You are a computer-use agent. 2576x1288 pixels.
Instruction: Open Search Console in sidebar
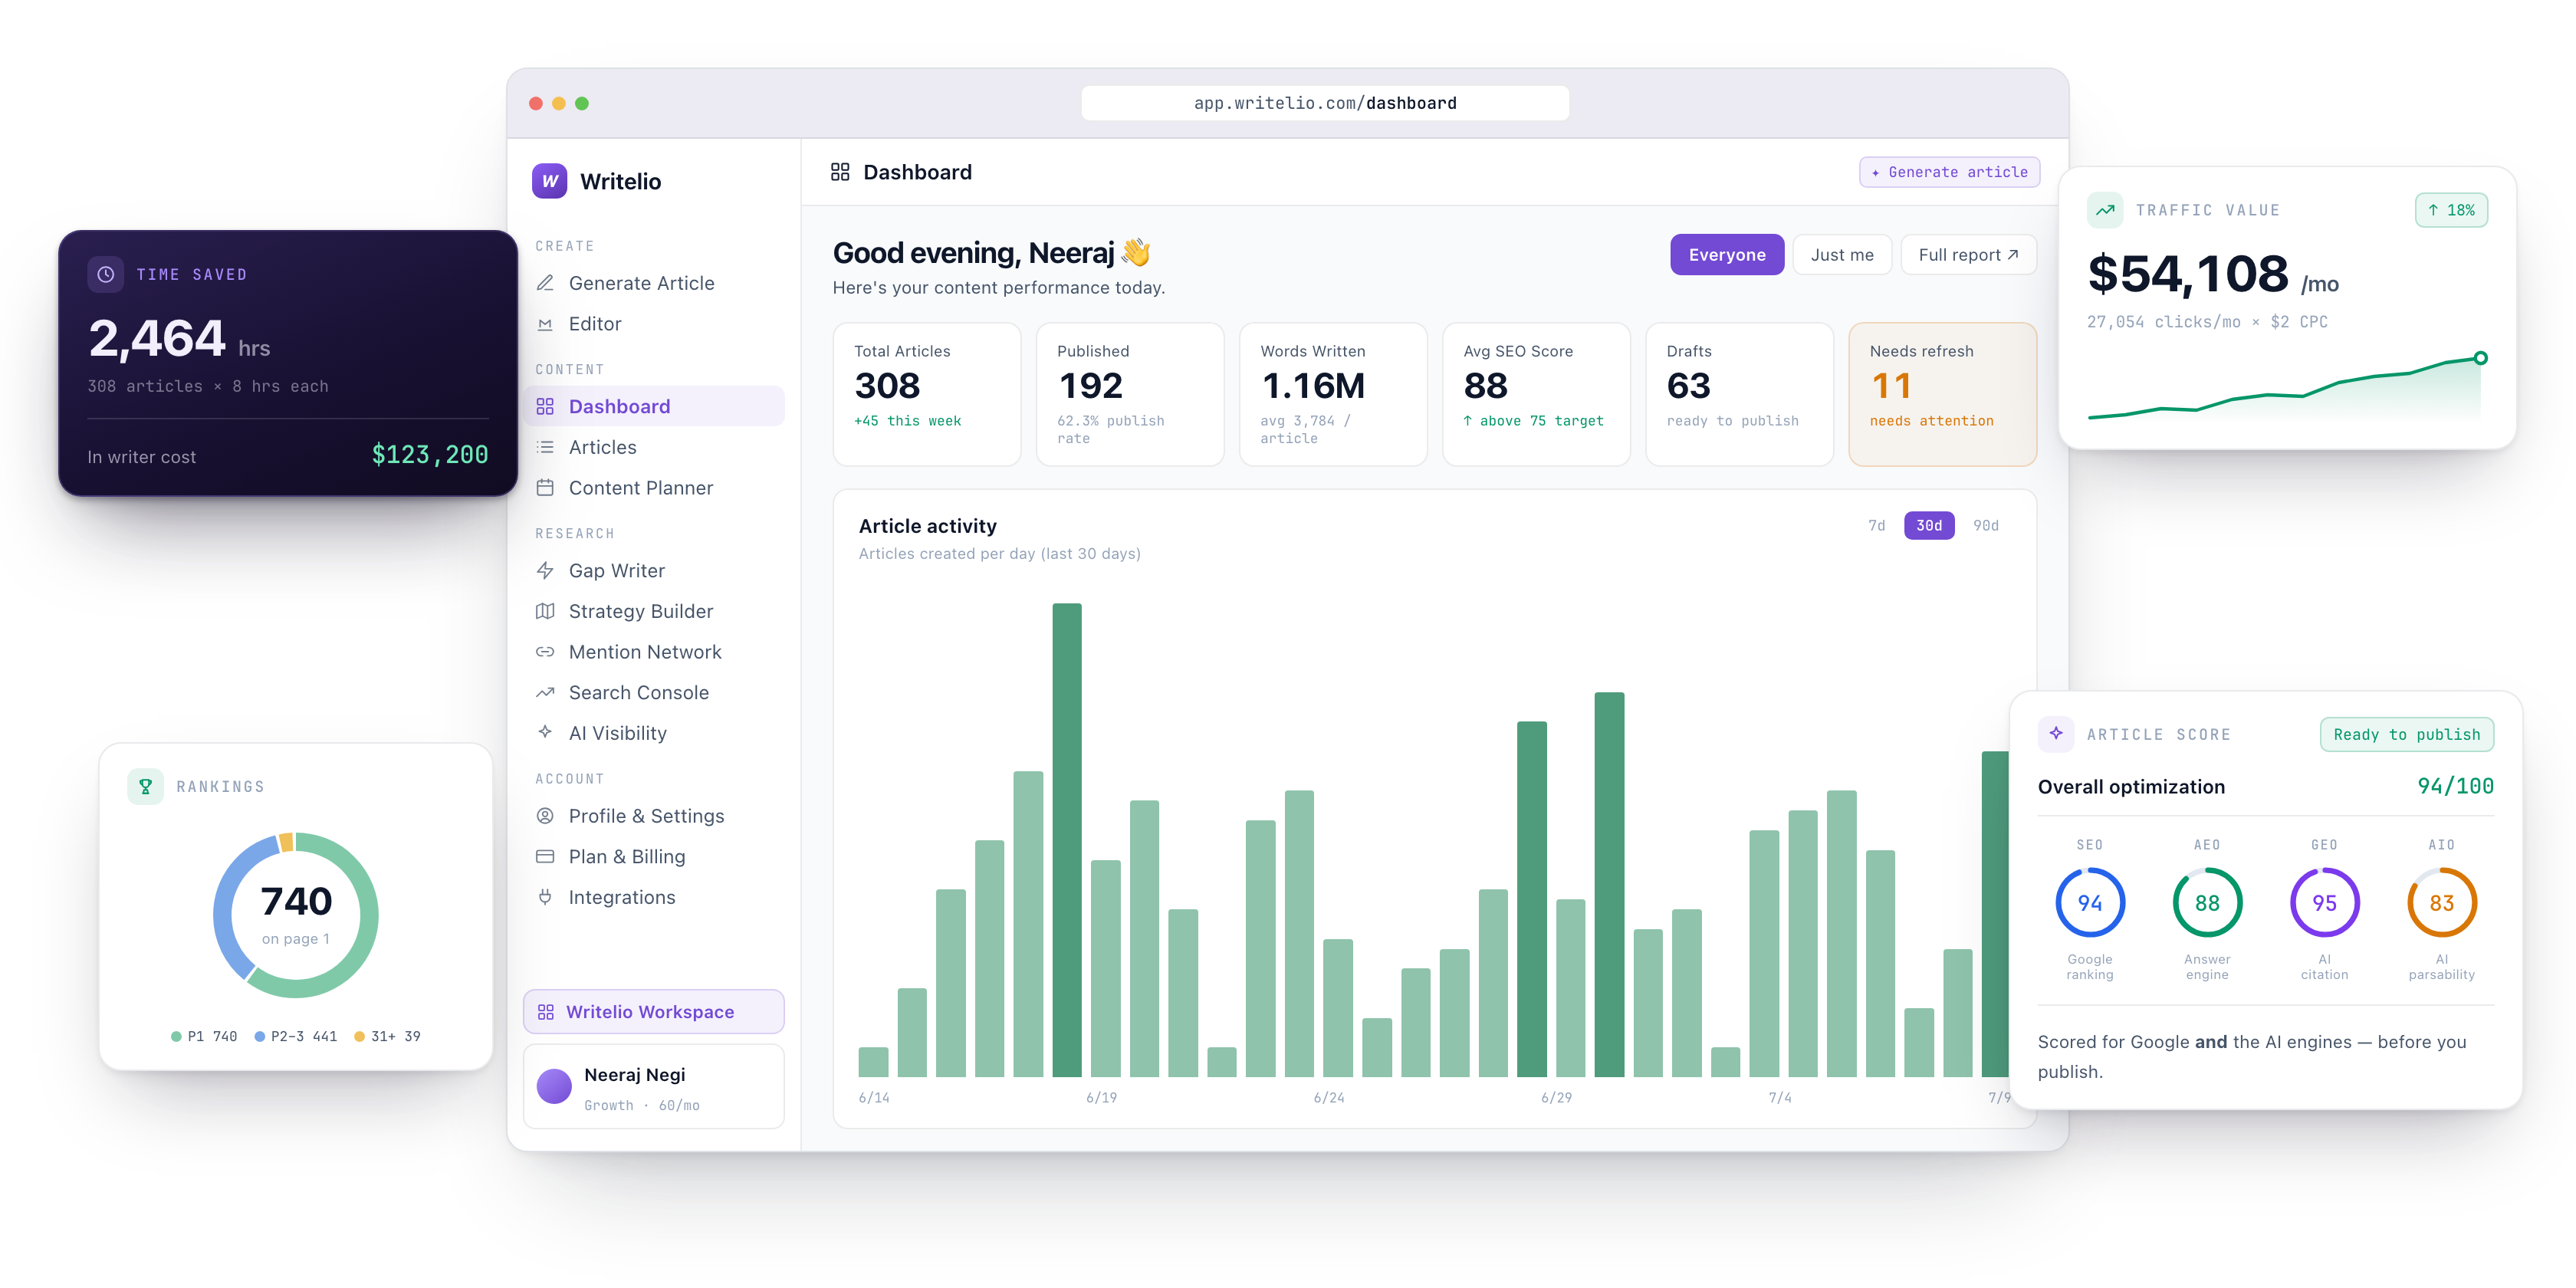(x=654, y=692)
